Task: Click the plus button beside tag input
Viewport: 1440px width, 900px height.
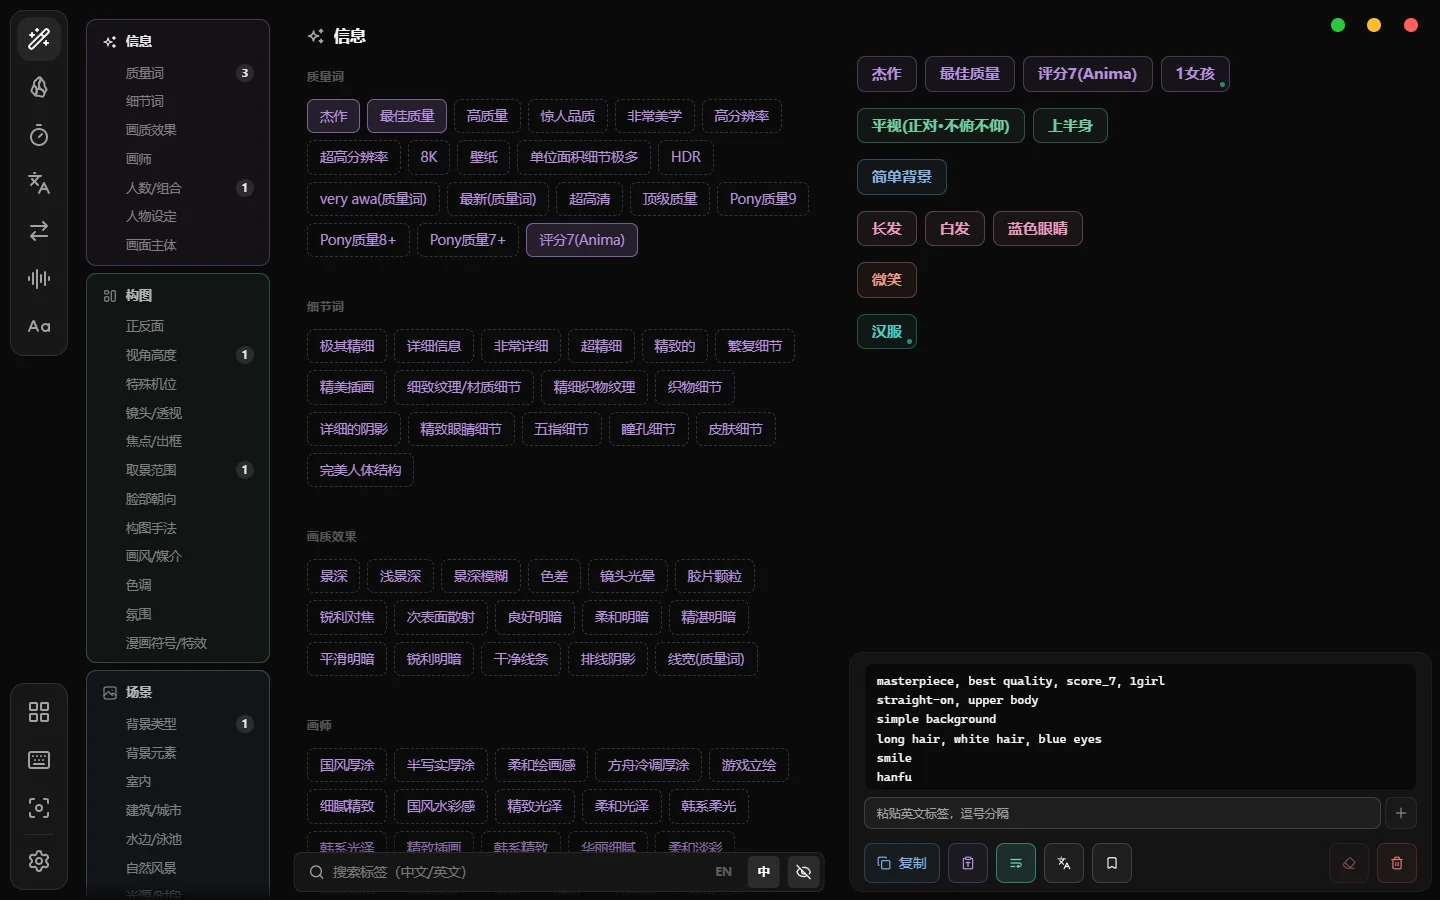Action: pos(1401,813)
